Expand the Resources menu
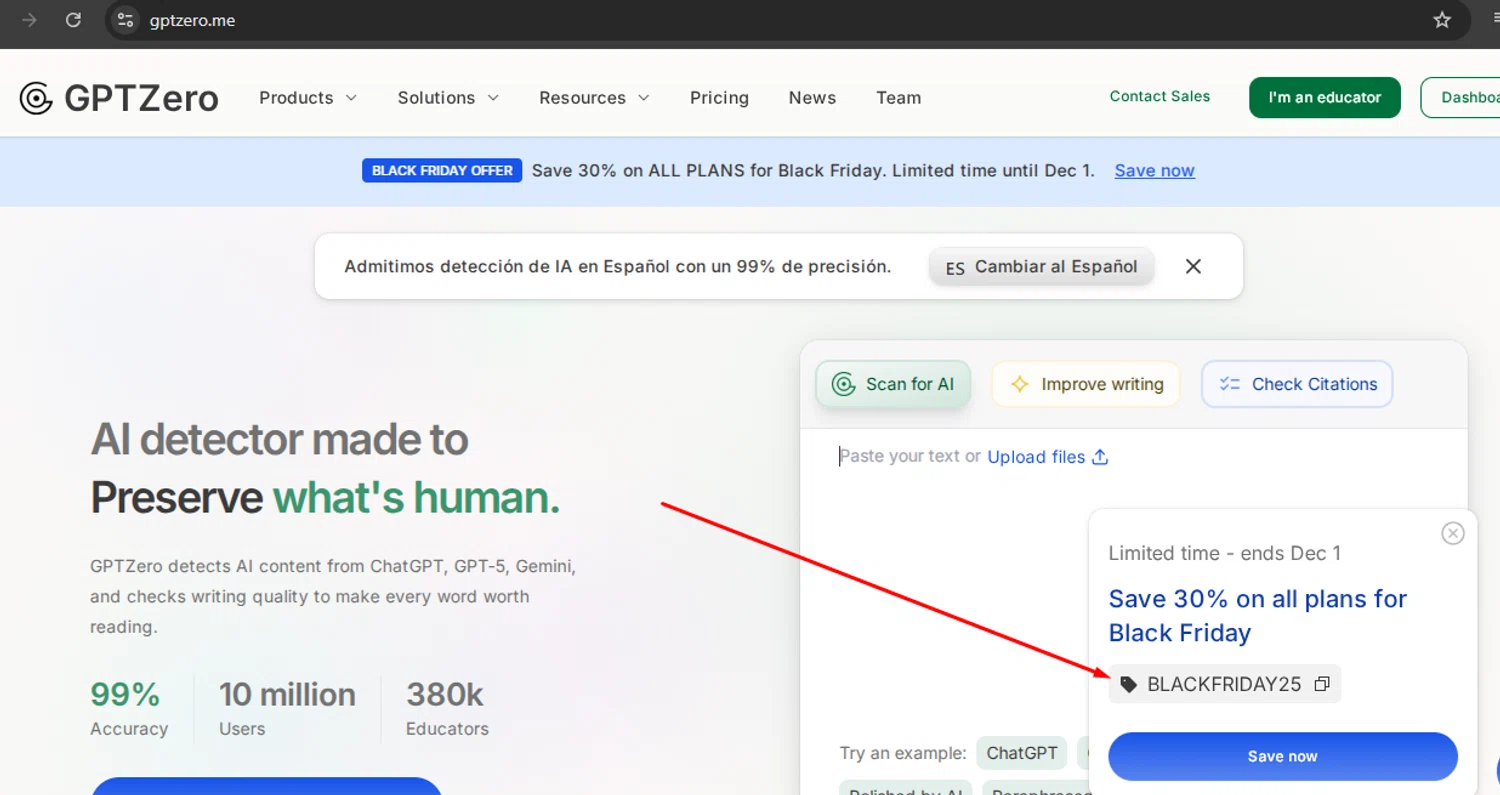This screenshot has height=795, width=1500. point(594,98)
